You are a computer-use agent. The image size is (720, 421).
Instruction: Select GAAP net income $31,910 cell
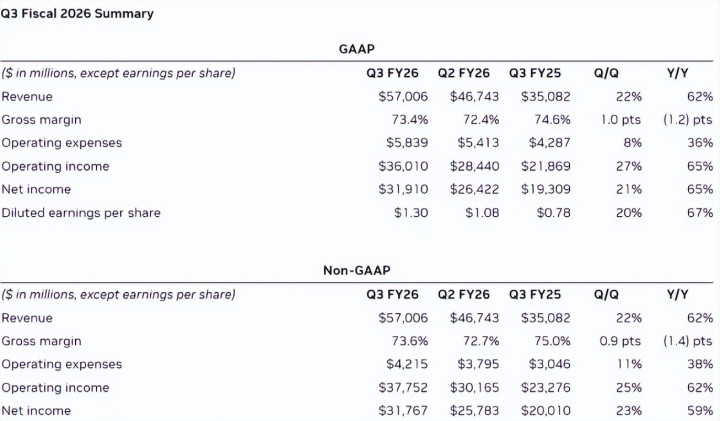[x=401, y=189]
